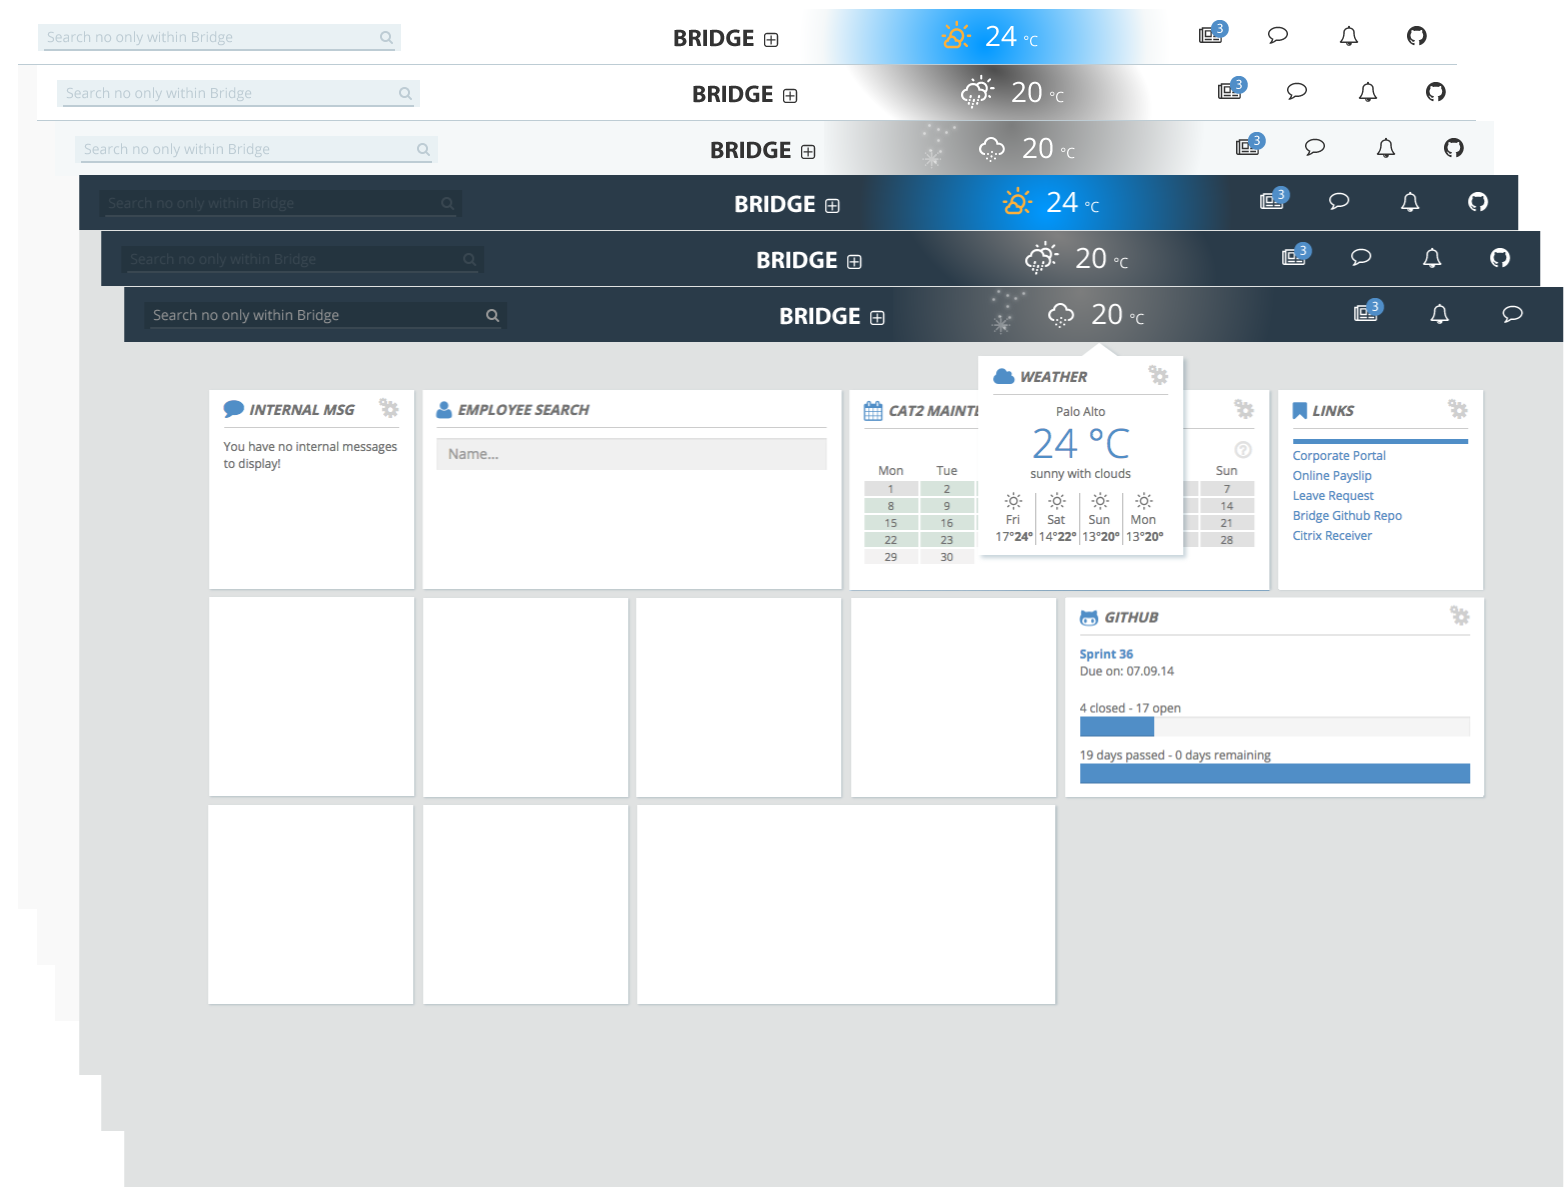1564x1187 pixels.
Task: Click the help question mark in calendar widget
Action: click(x=1243, y=450)
